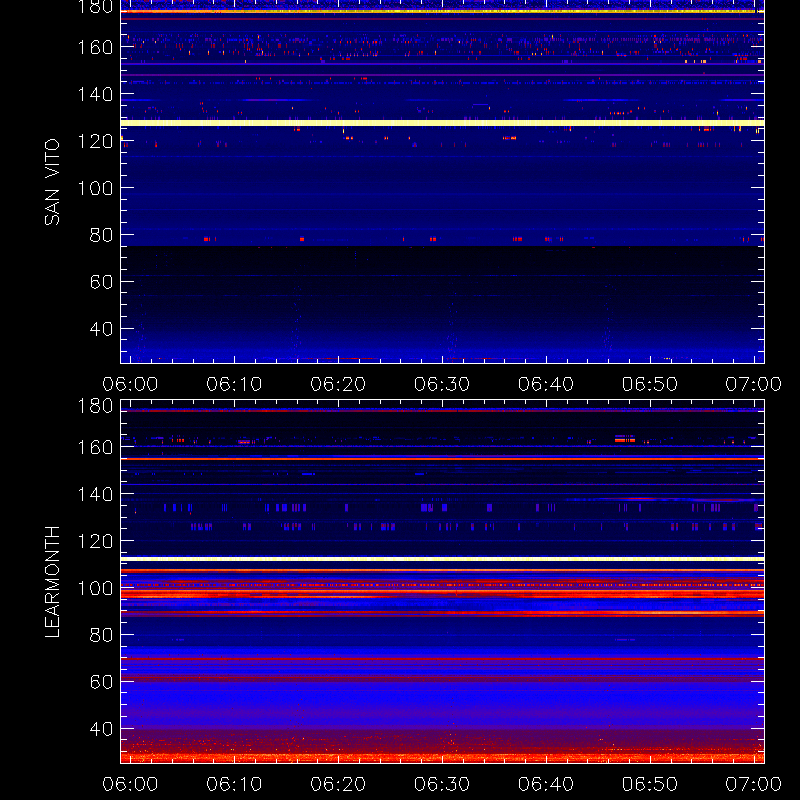Select the 80 label on Learmonth axis

tap(101, 635)
